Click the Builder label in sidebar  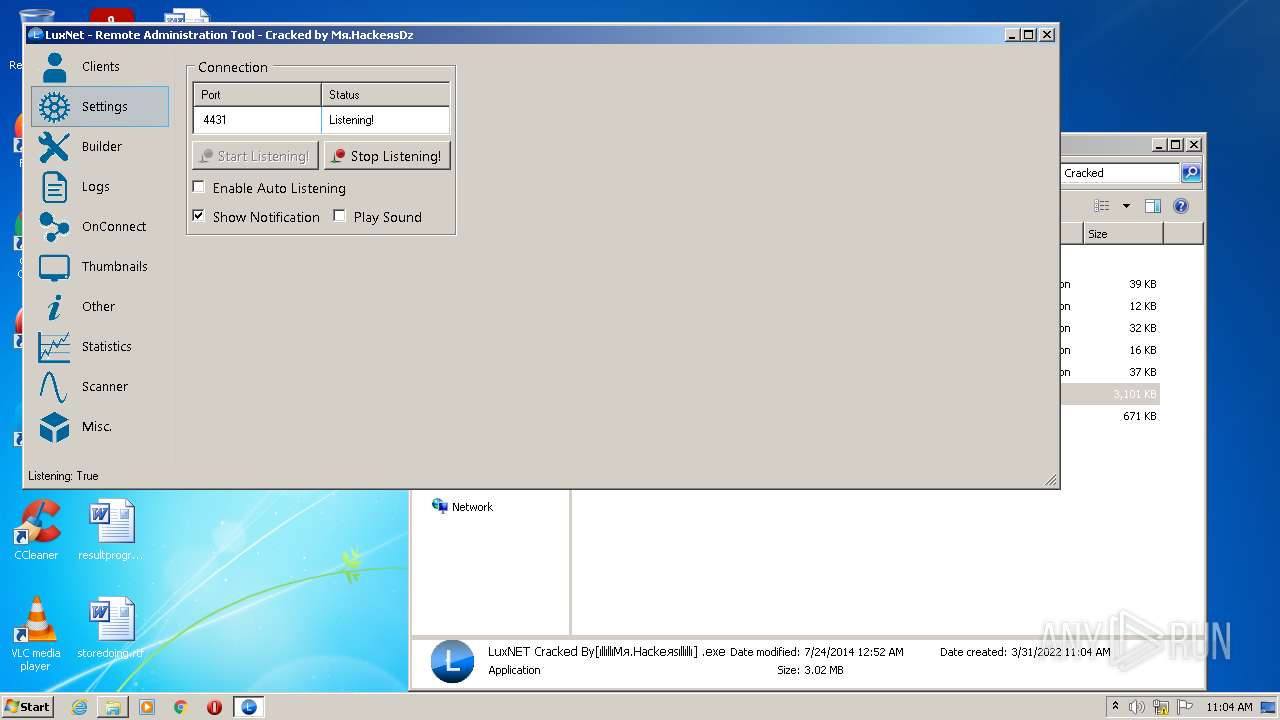coord(102,147)
